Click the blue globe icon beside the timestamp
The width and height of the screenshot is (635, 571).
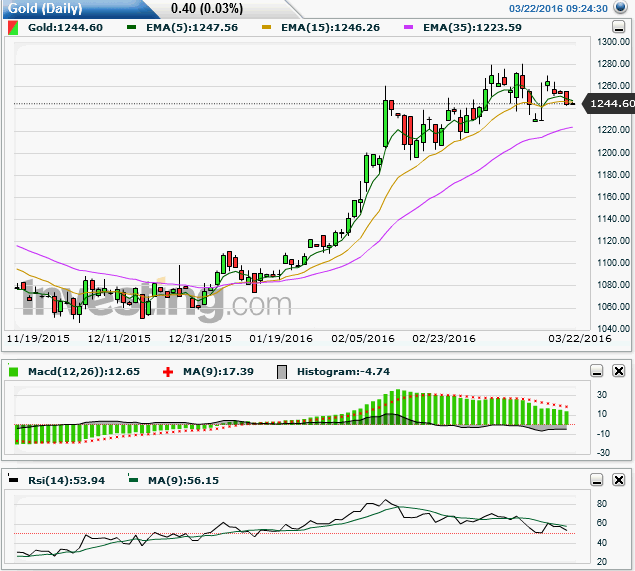pos(620,7)
